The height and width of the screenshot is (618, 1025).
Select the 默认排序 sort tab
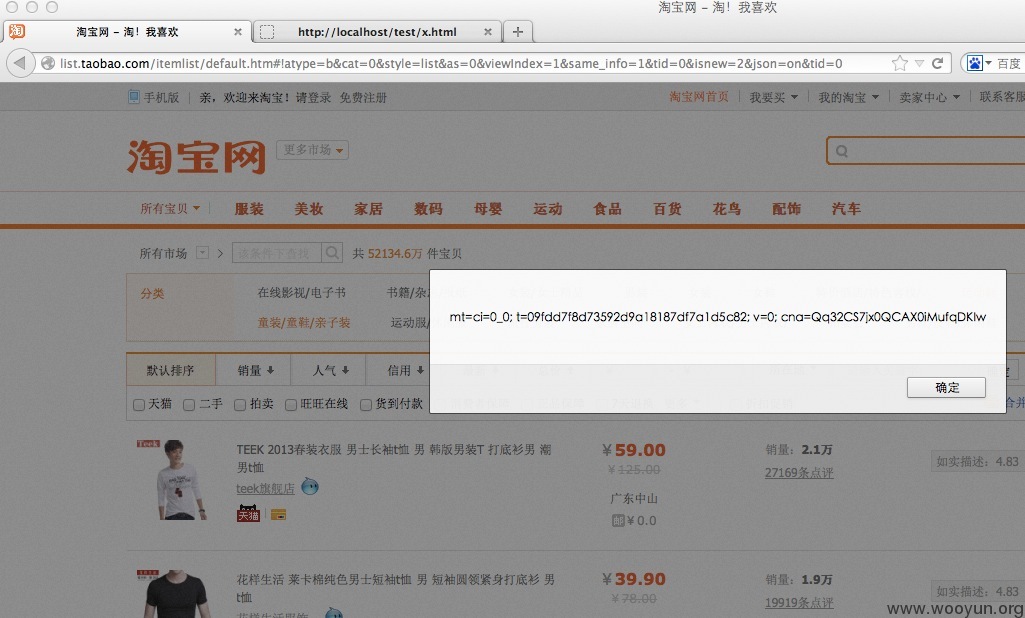pyautogui.click(x=170, y=370)
